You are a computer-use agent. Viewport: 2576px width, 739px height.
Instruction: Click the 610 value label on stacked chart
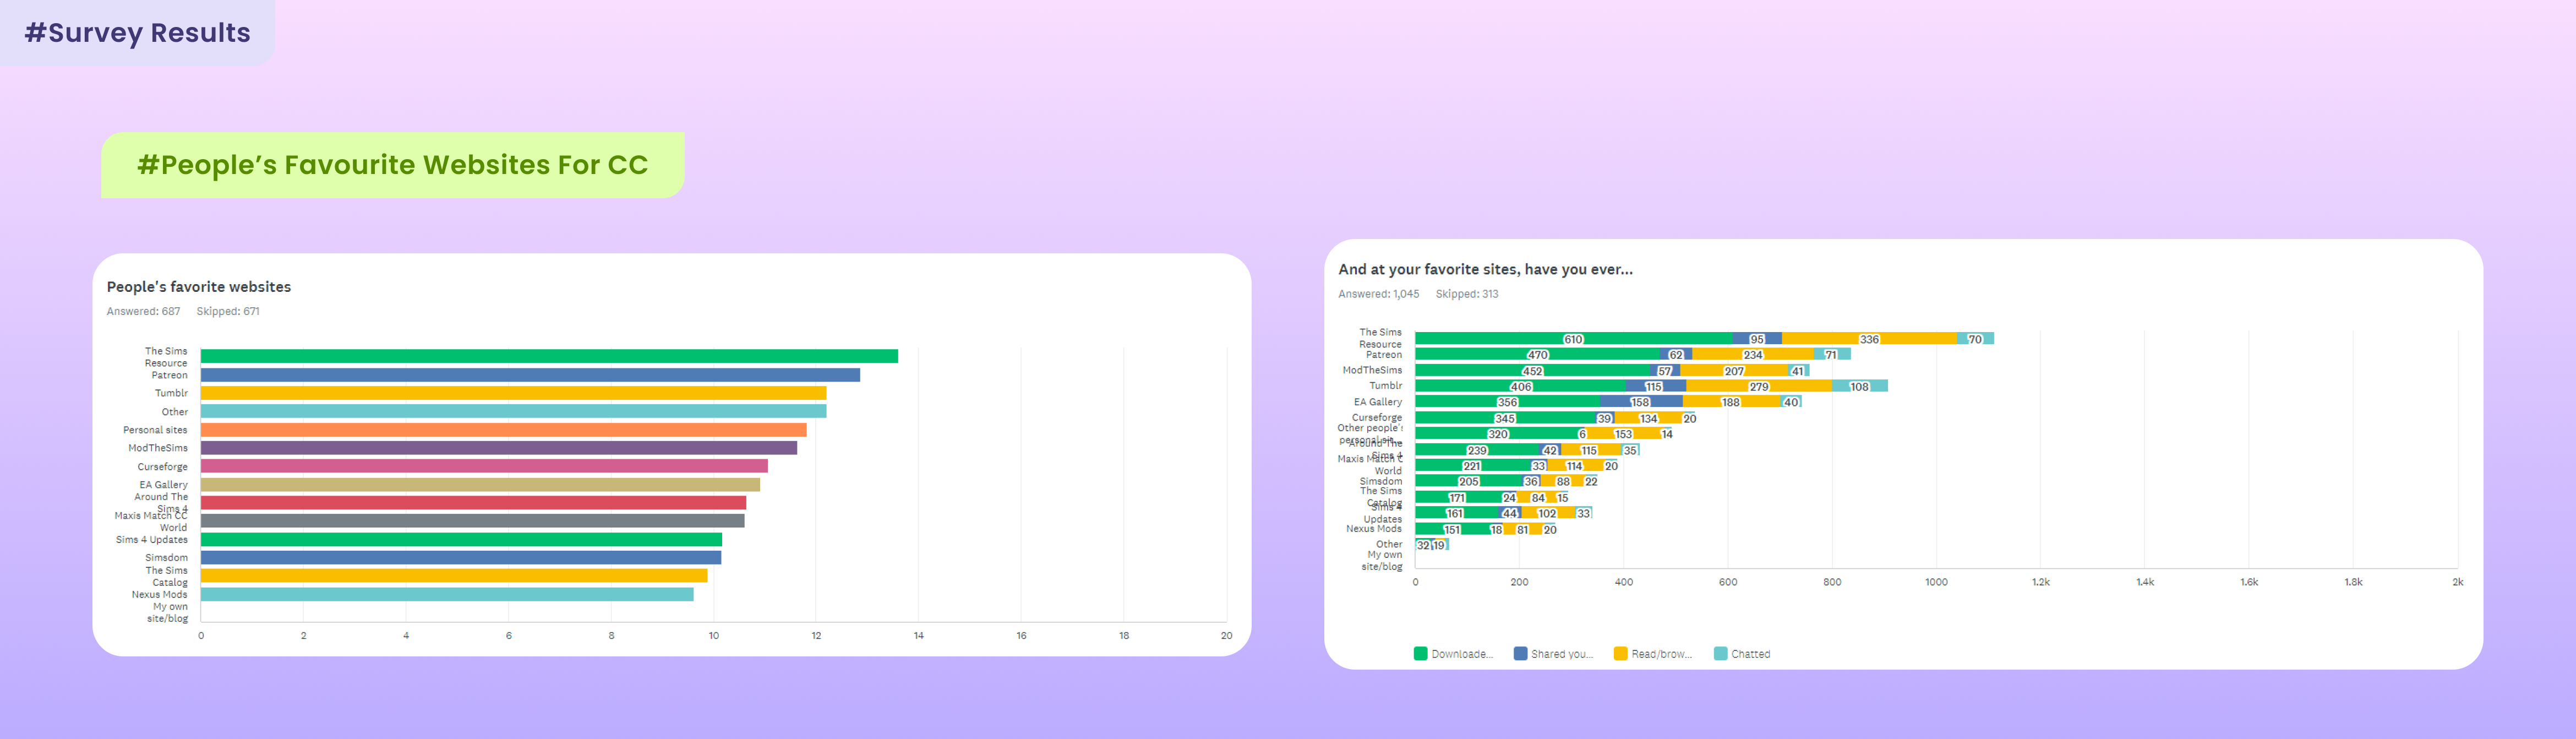tap(1573, 339)
